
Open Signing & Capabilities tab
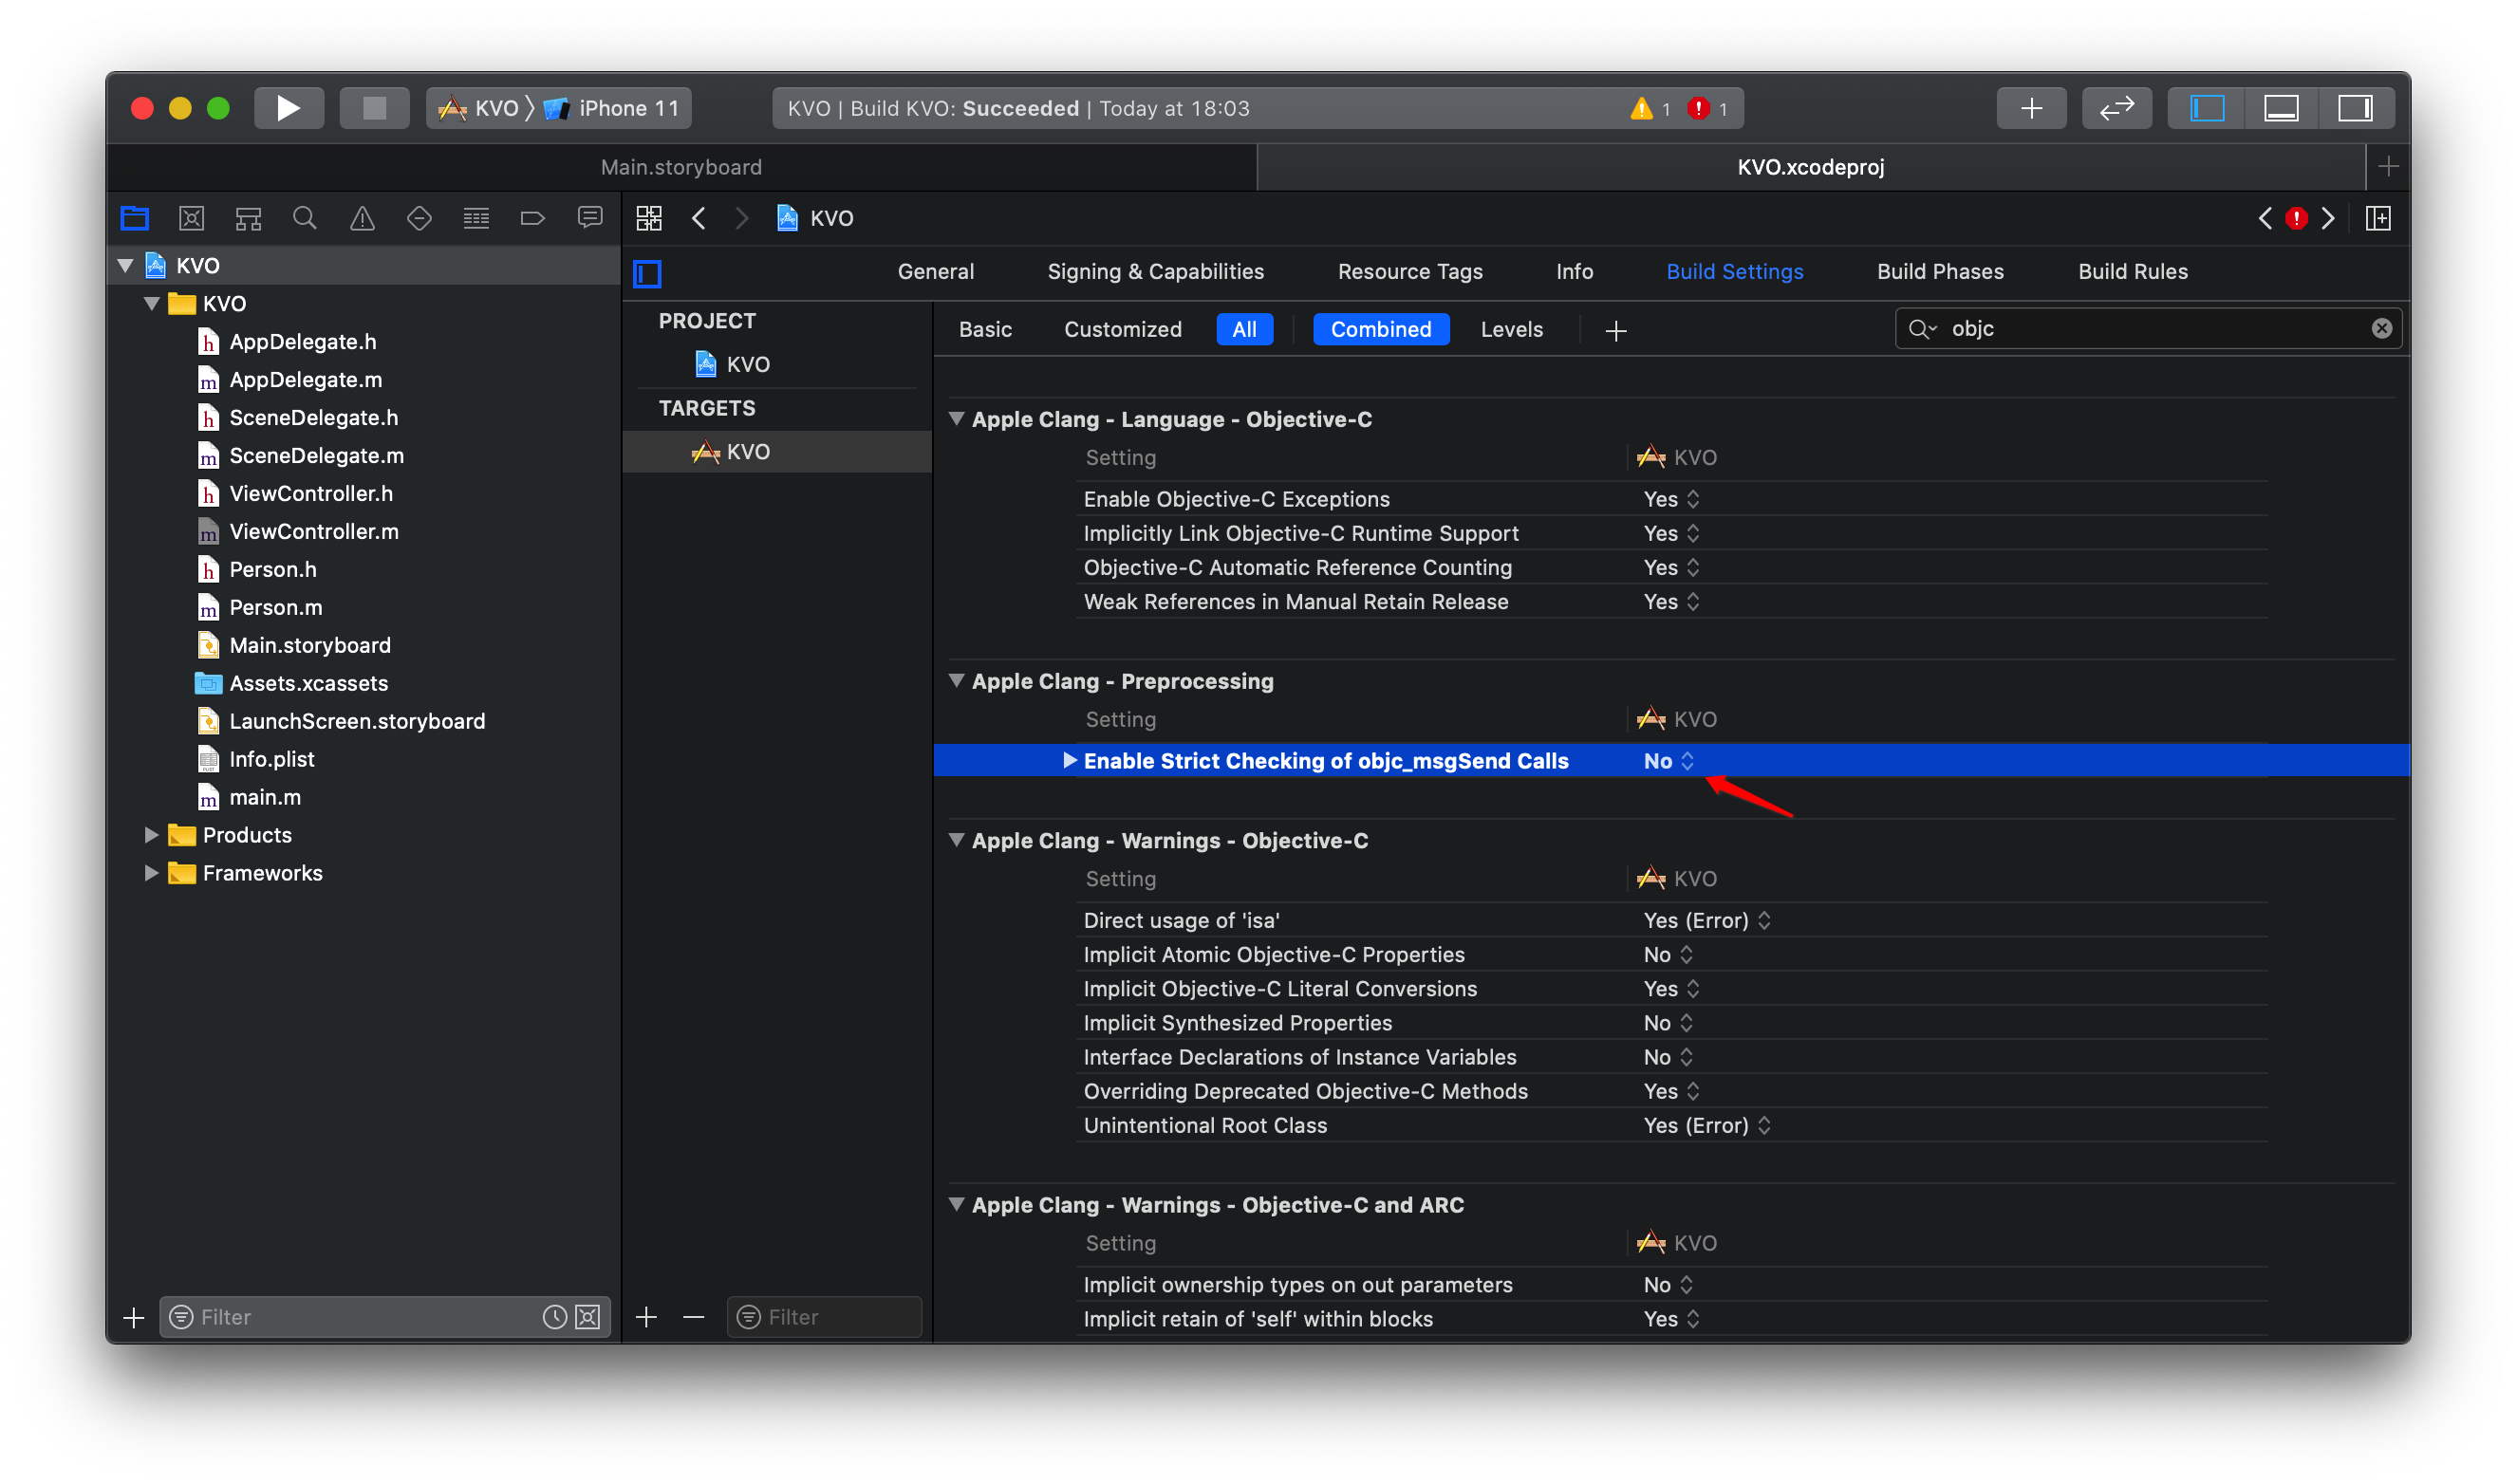click(1155, 272)
